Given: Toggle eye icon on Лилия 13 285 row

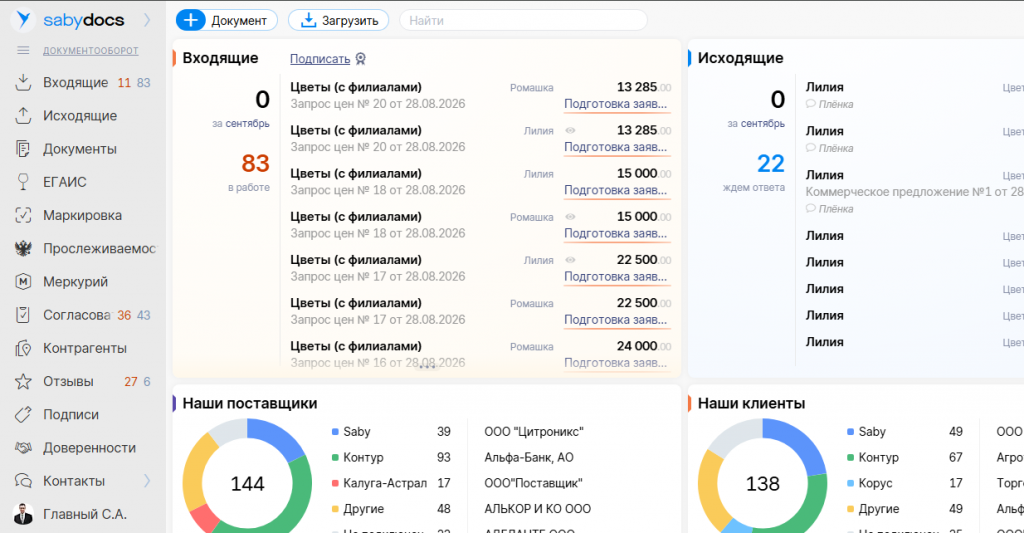Looking at the screenshot, I should (570, 131).
